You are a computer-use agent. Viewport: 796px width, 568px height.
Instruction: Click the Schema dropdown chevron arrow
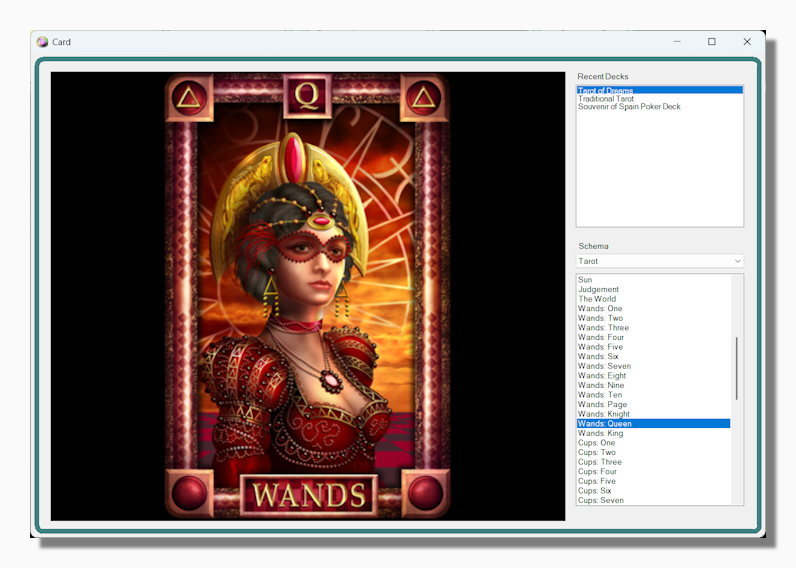click(738, 261)
